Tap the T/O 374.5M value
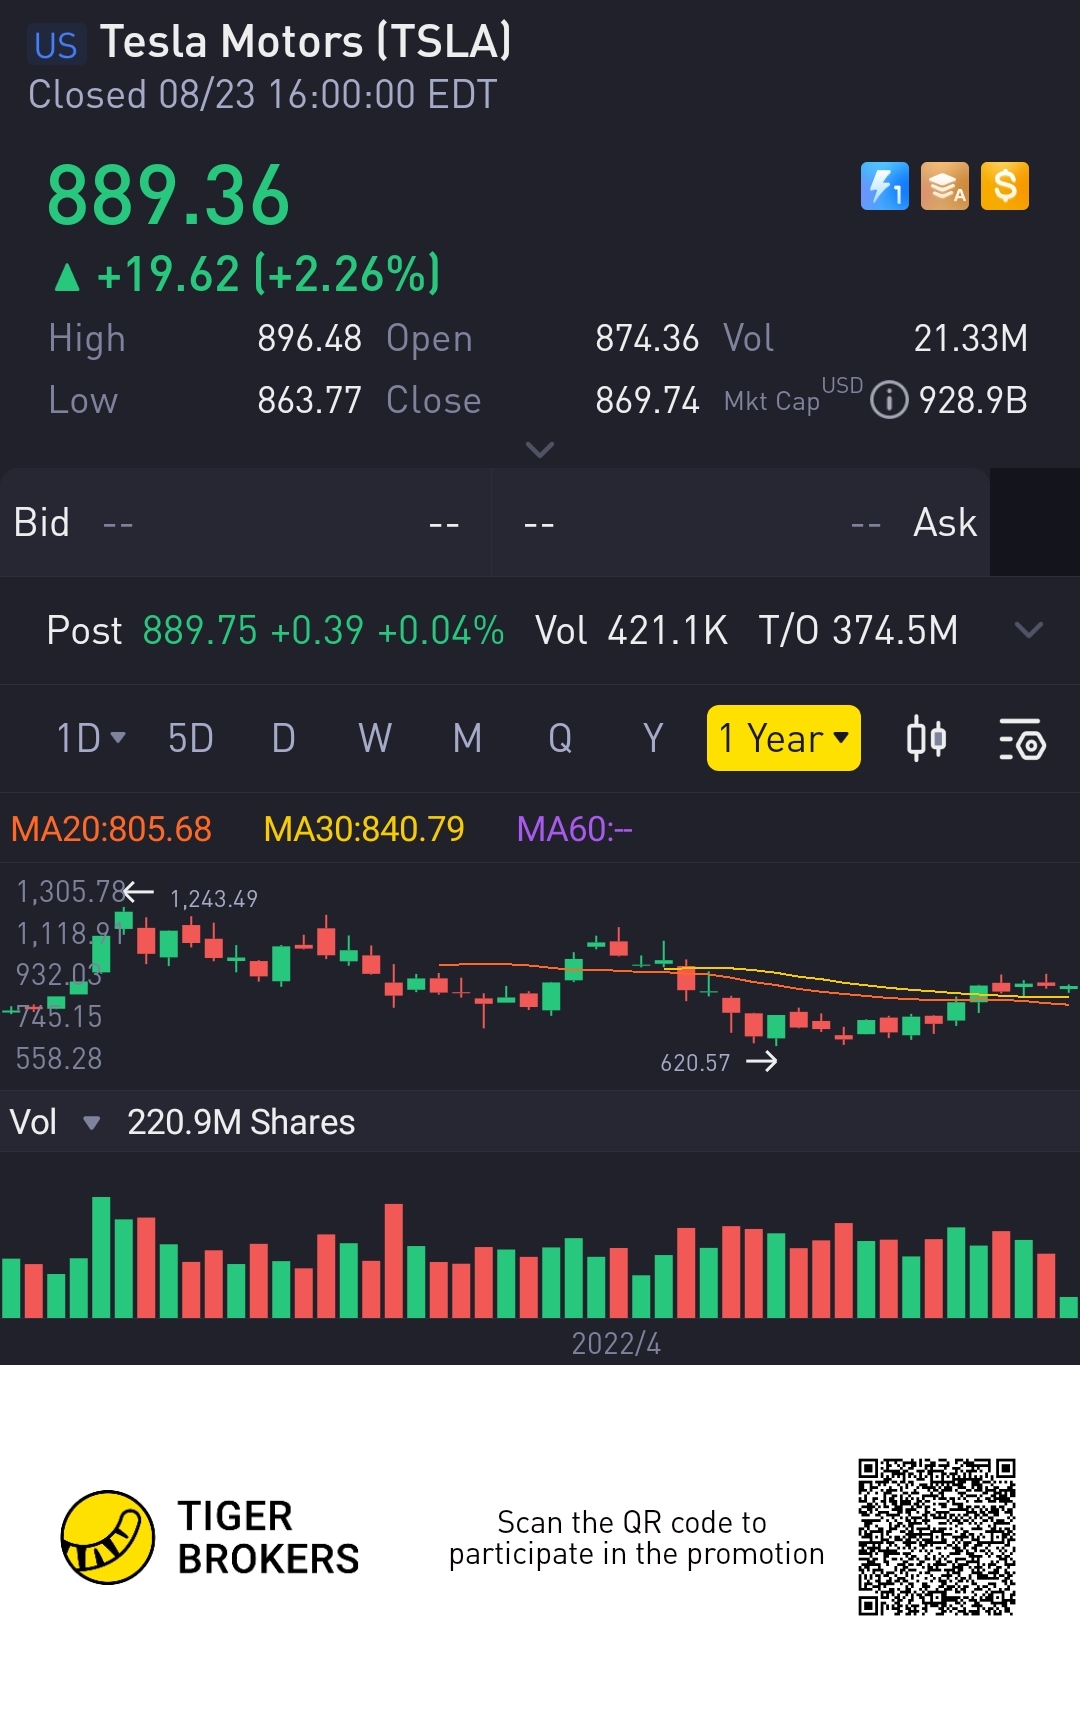Screen dimensions: 1080x1710 point(858,631)
